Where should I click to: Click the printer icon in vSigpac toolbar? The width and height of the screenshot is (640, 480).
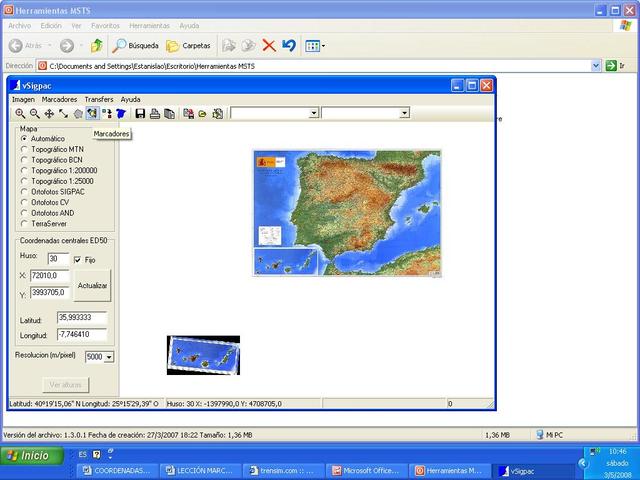click(155, 114)
